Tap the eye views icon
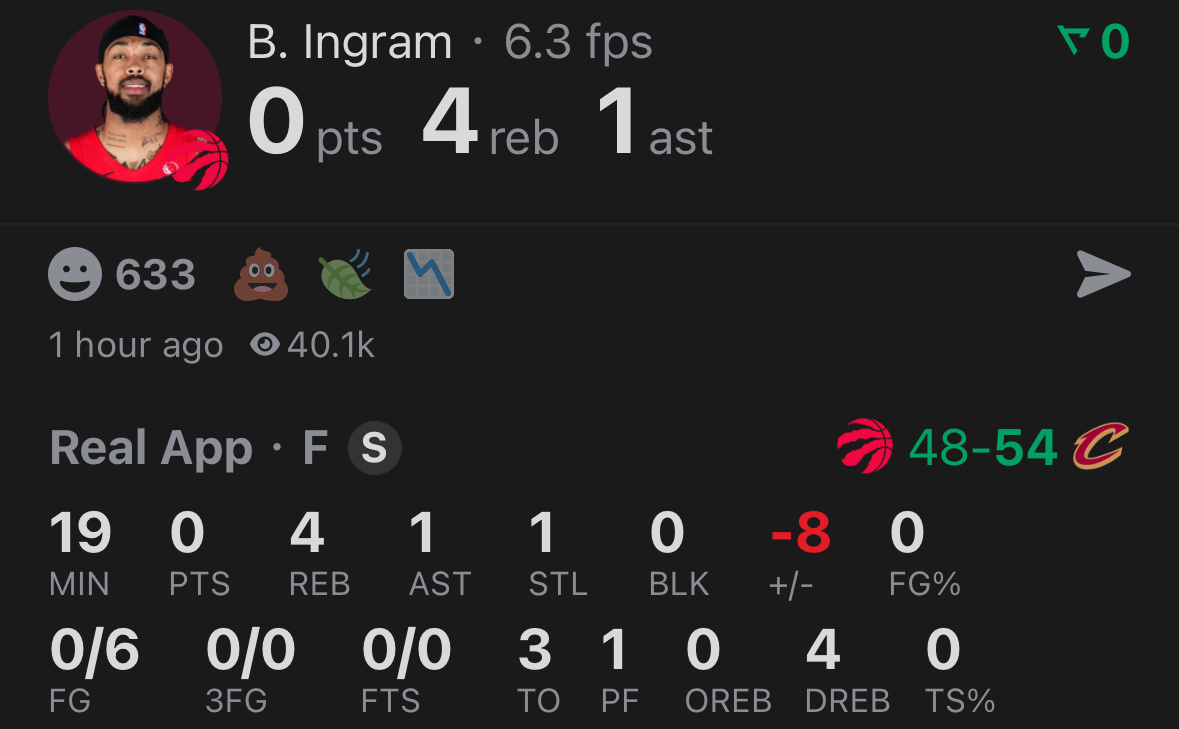Viewport: 1179px width, 729px height. coord(264,346)
